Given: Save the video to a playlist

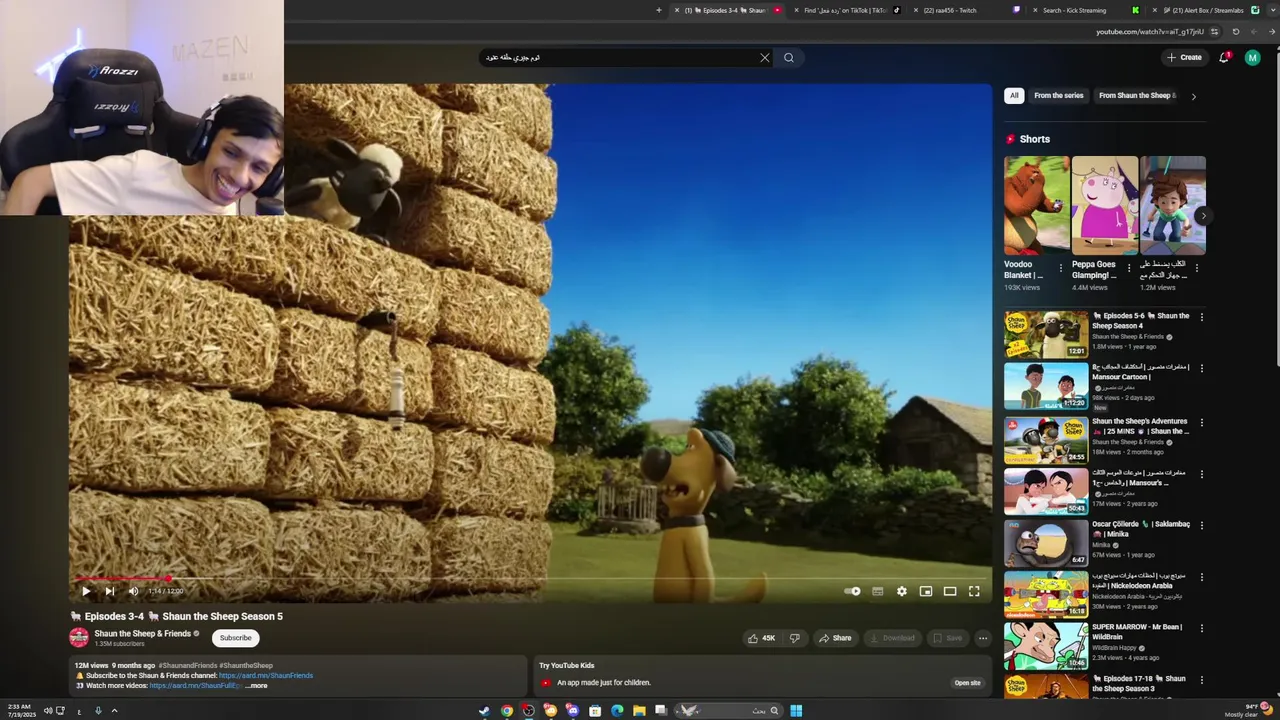Looking at the screenshot, I should click(947, 638).
